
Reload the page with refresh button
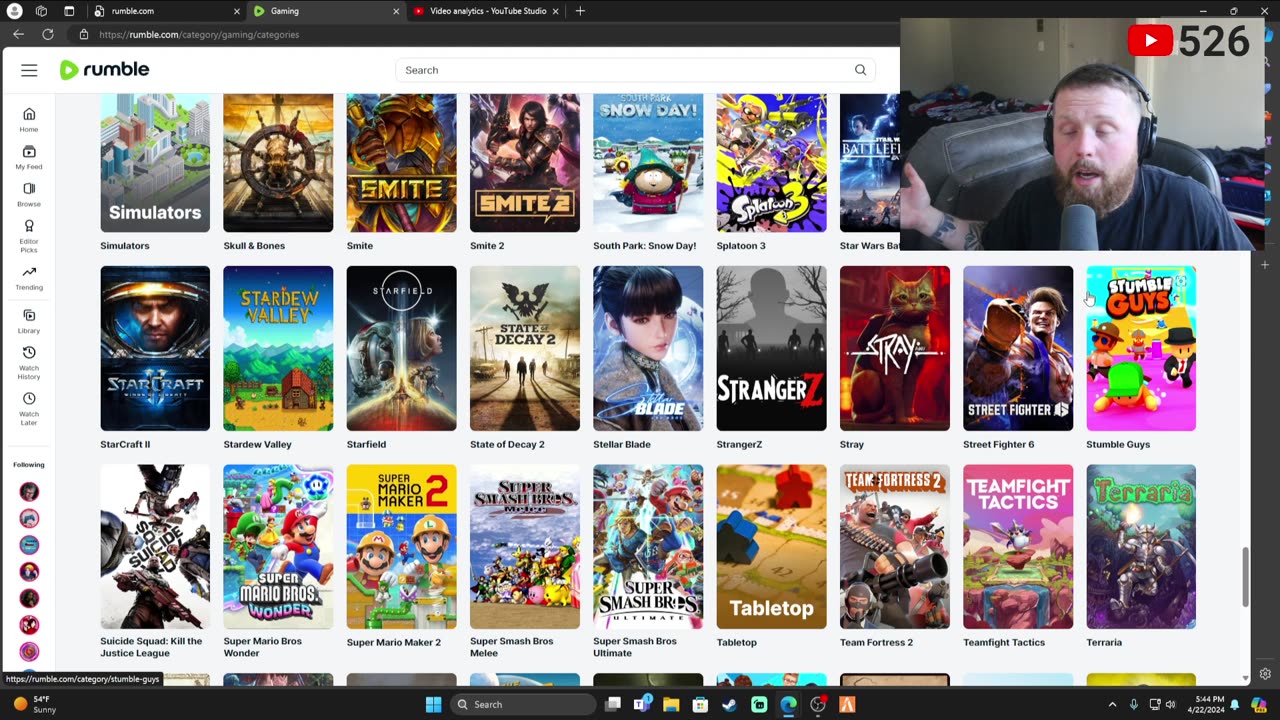[x=47, y=34]
